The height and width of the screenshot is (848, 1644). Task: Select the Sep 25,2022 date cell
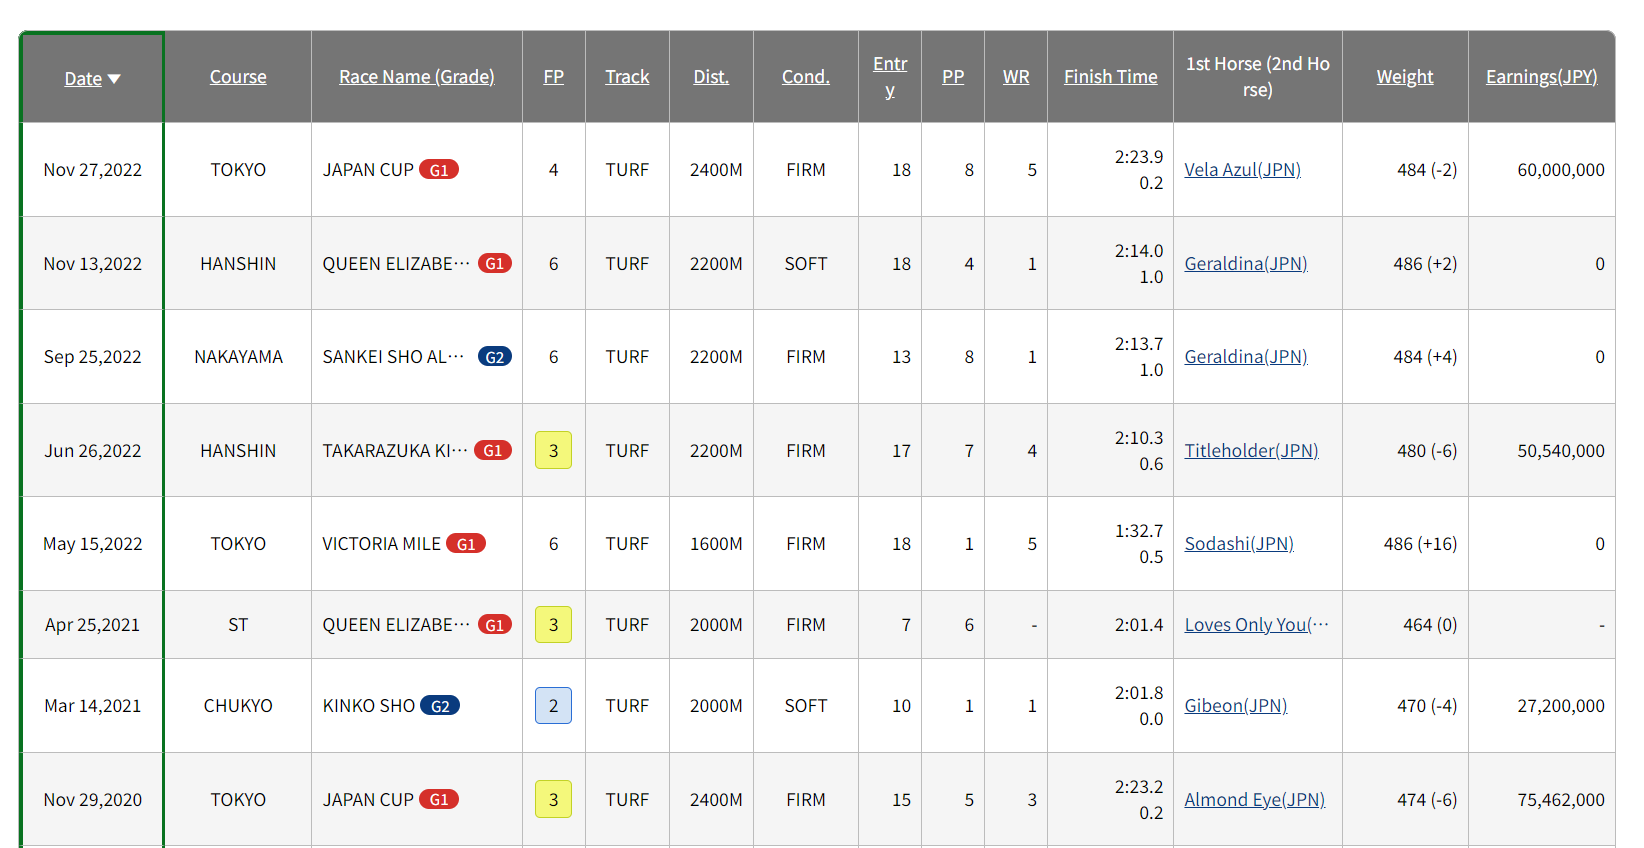tap(93, 357)
